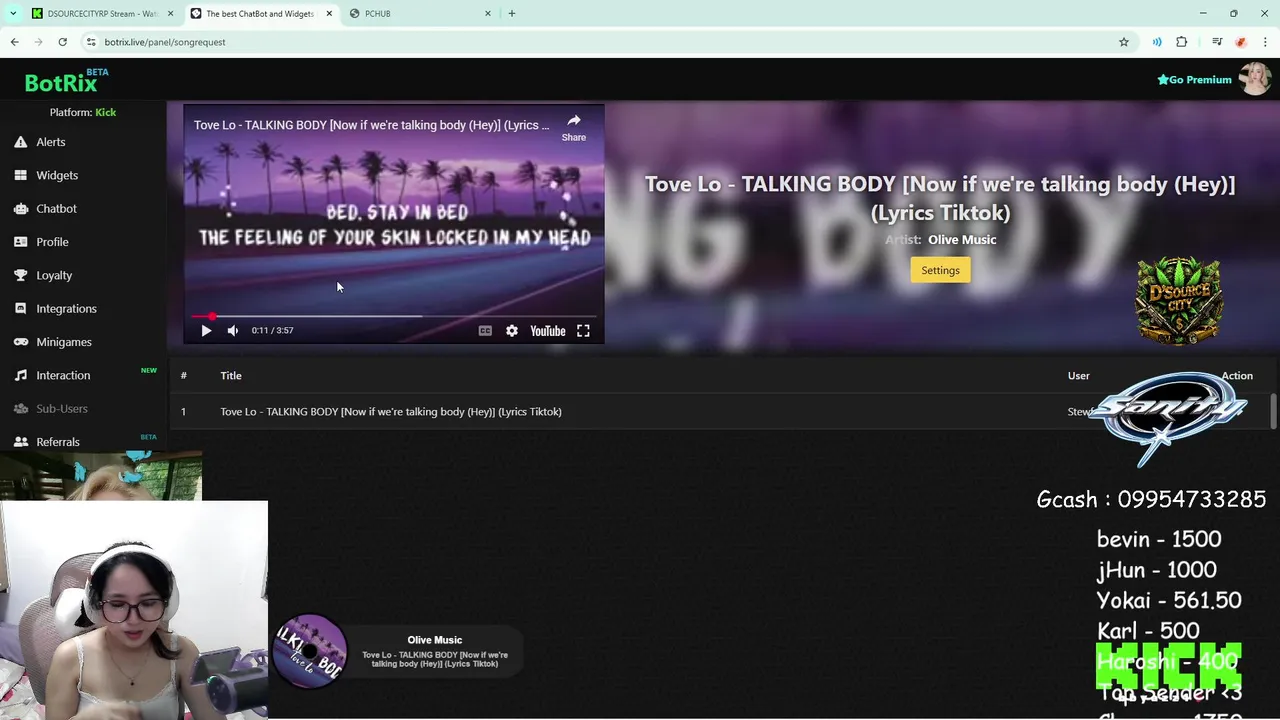Open browser extensions puzzle icon

tap(1182, 42)
